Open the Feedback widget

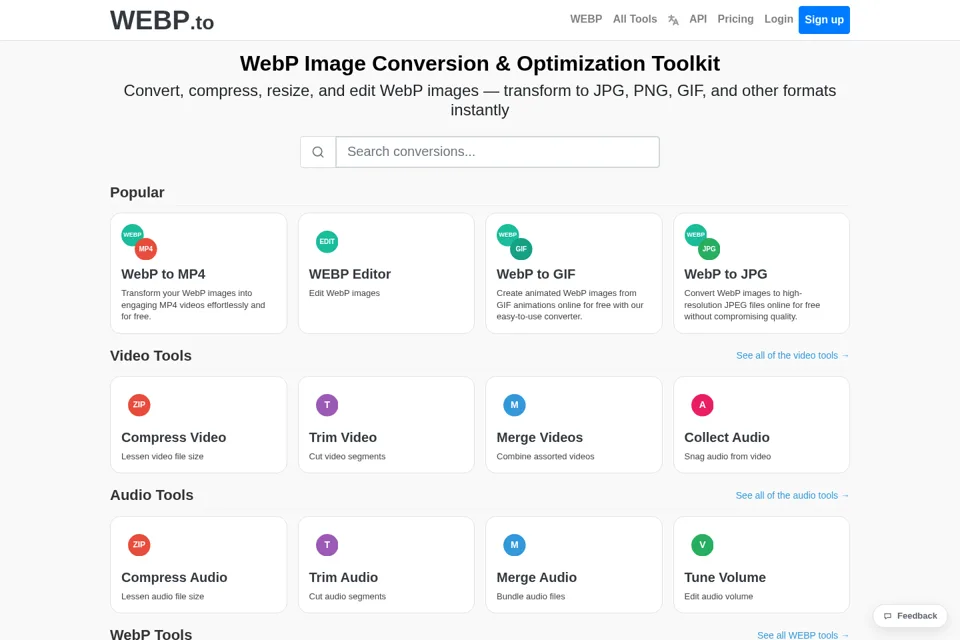click(910, 616)
